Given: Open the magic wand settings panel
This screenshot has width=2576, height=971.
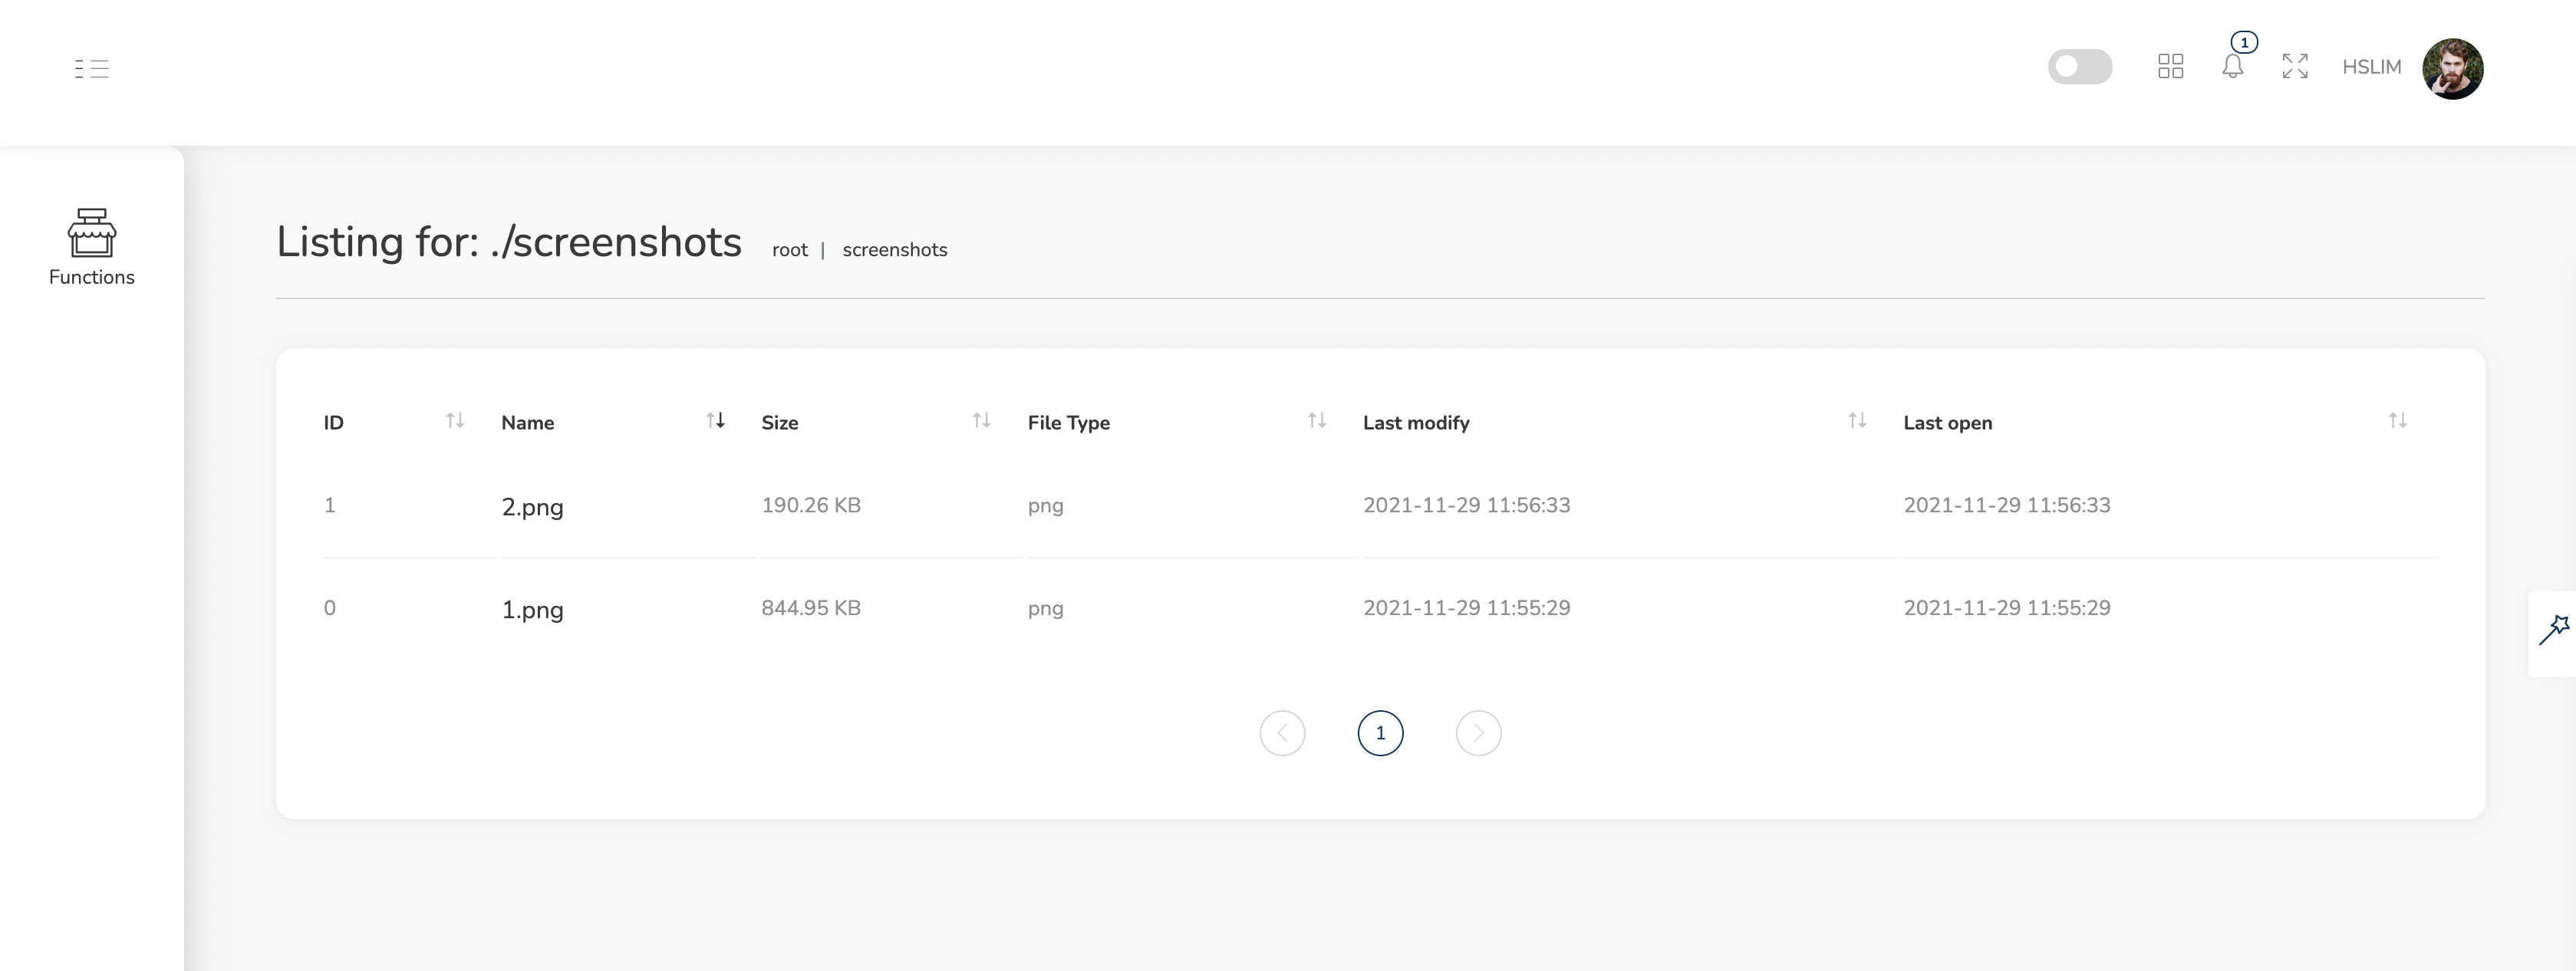Looking at the screenshot, I should pyautogui.click(x=2554, y=632).
